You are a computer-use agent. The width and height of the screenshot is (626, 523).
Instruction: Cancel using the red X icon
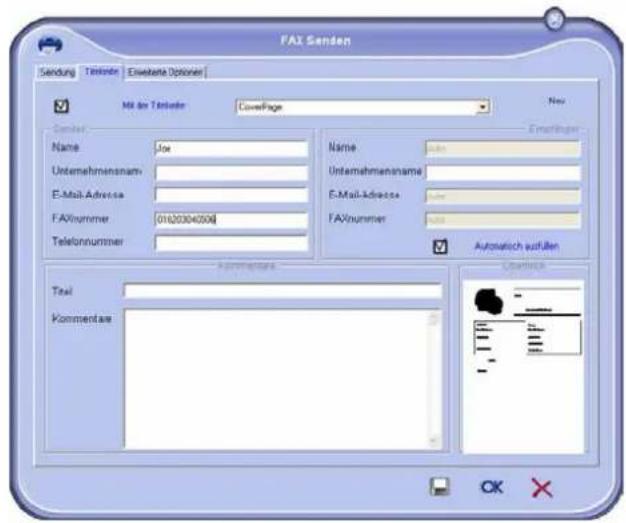pyautogui.click(x=542, y=488)
